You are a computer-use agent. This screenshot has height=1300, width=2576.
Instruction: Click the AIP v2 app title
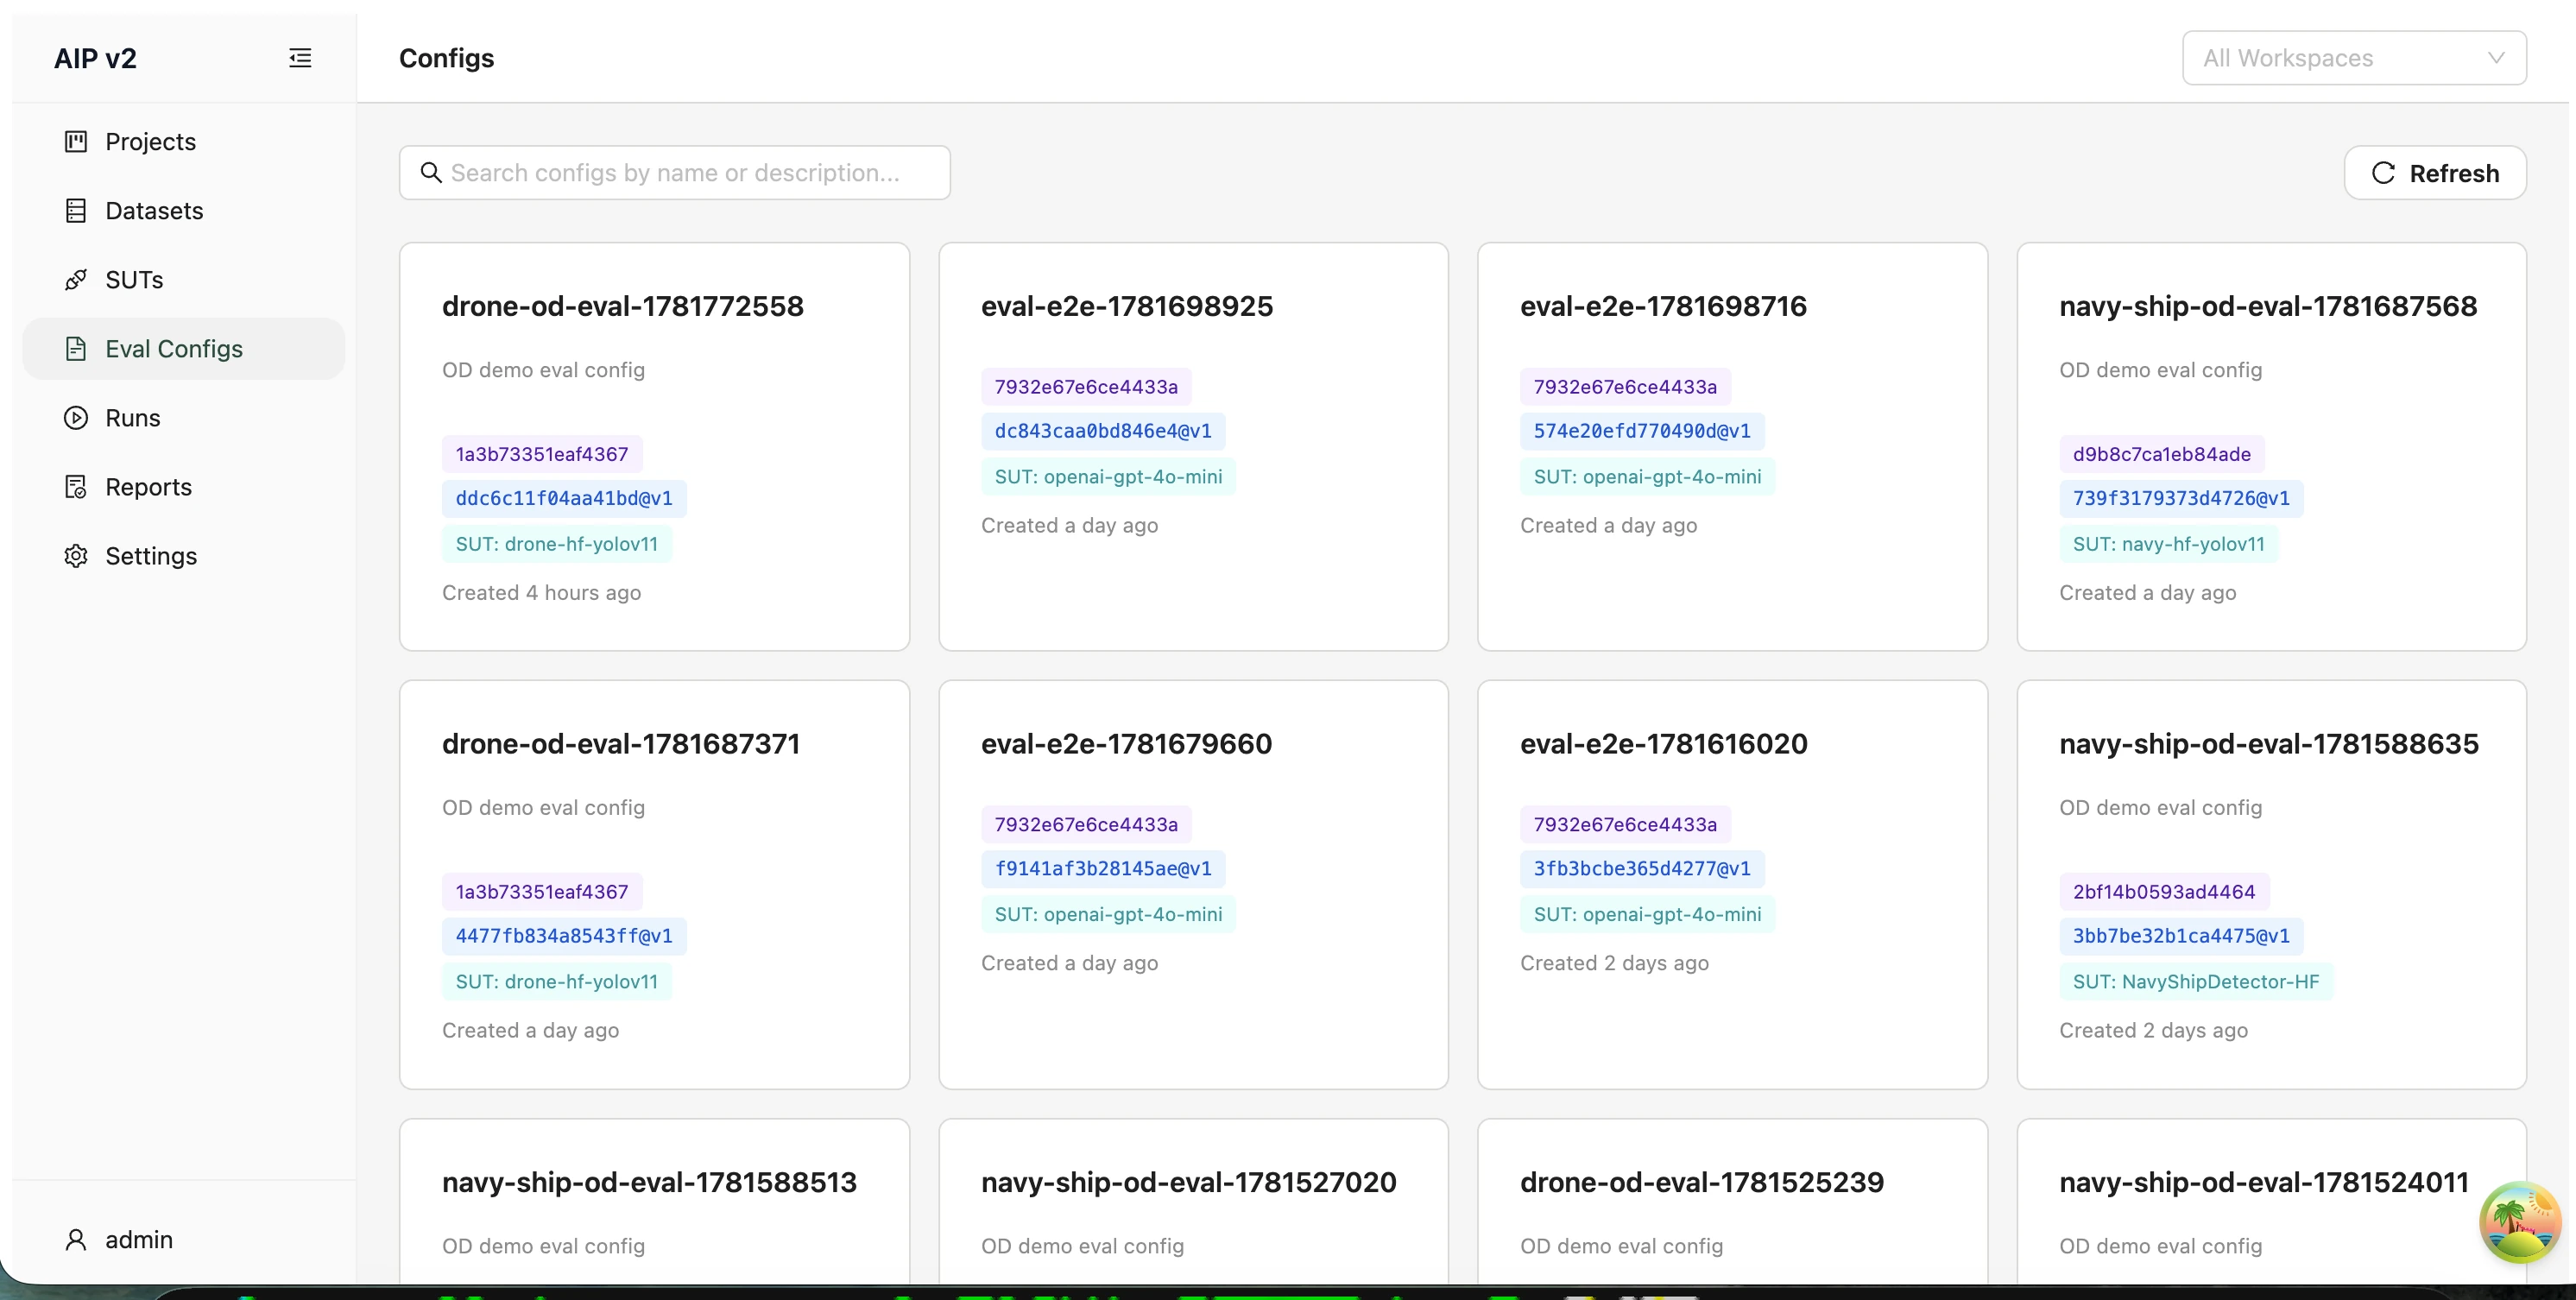[95, 58]
